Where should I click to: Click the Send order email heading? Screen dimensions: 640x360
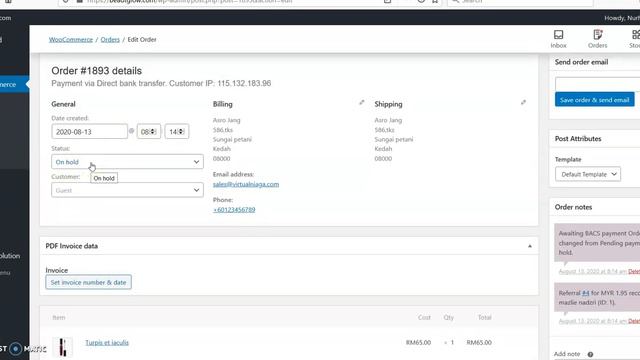[581, 62]
